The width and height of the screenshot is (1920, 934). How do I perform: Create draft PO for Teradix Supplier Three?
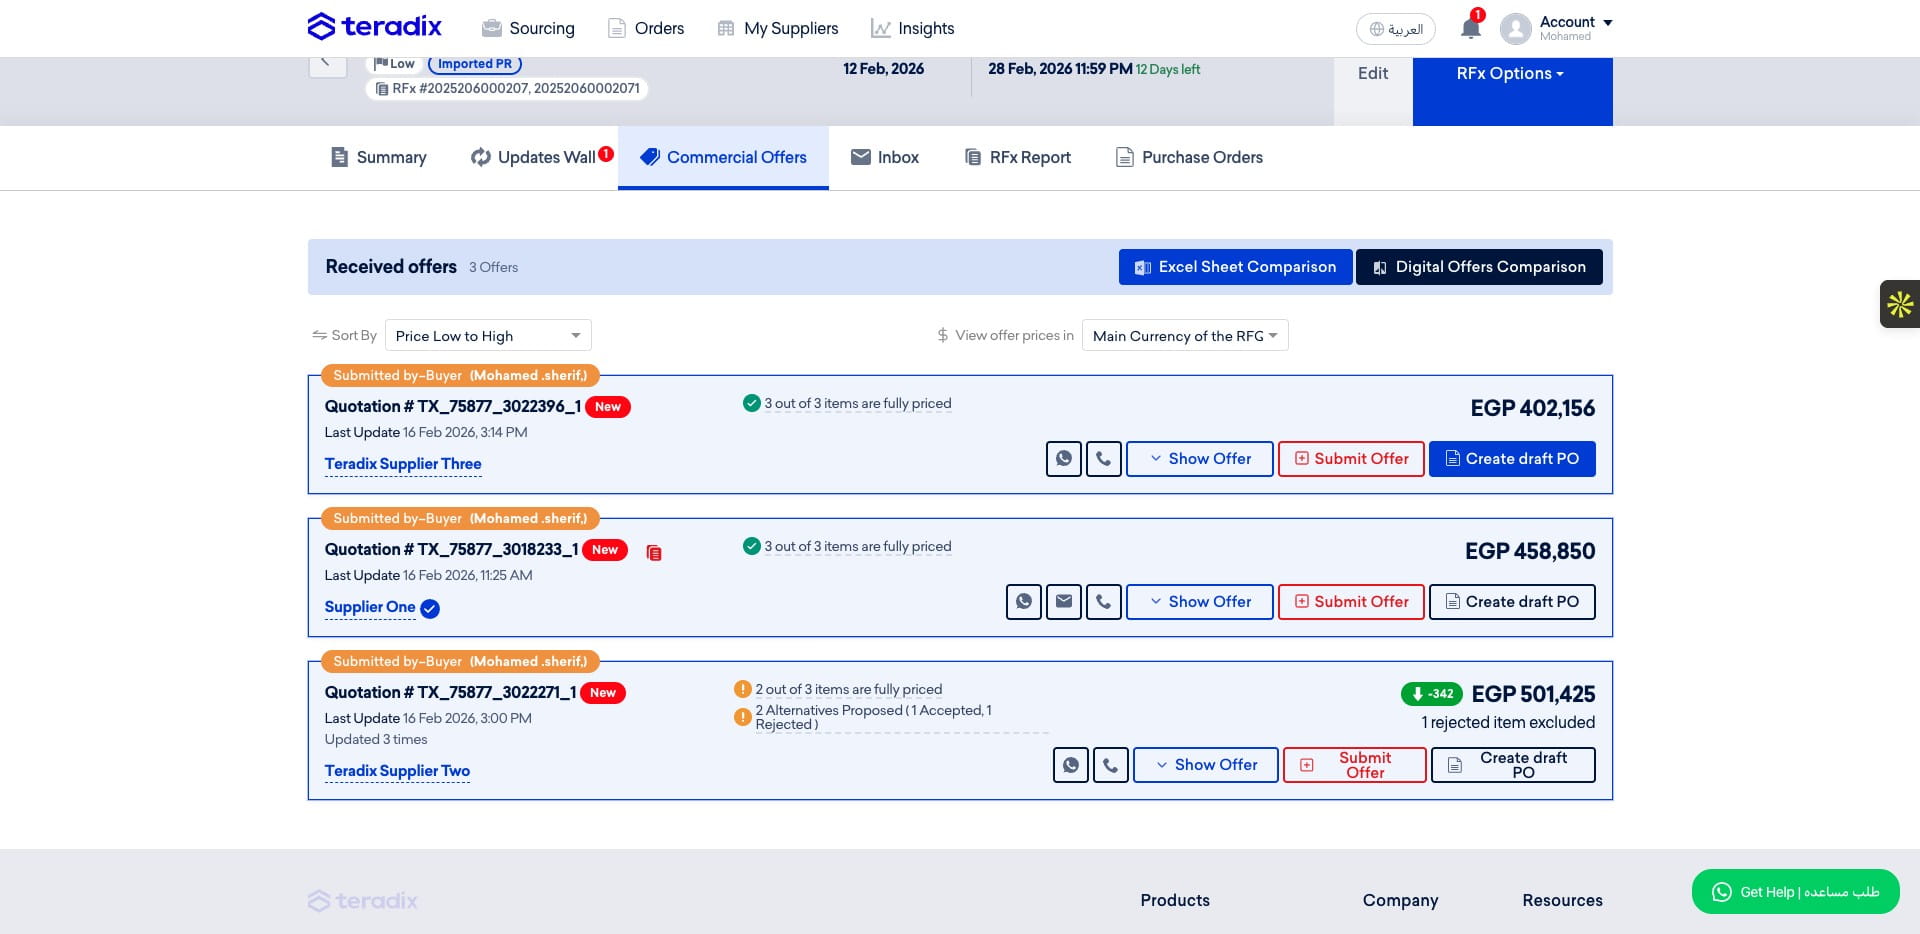coord(1512,459)
